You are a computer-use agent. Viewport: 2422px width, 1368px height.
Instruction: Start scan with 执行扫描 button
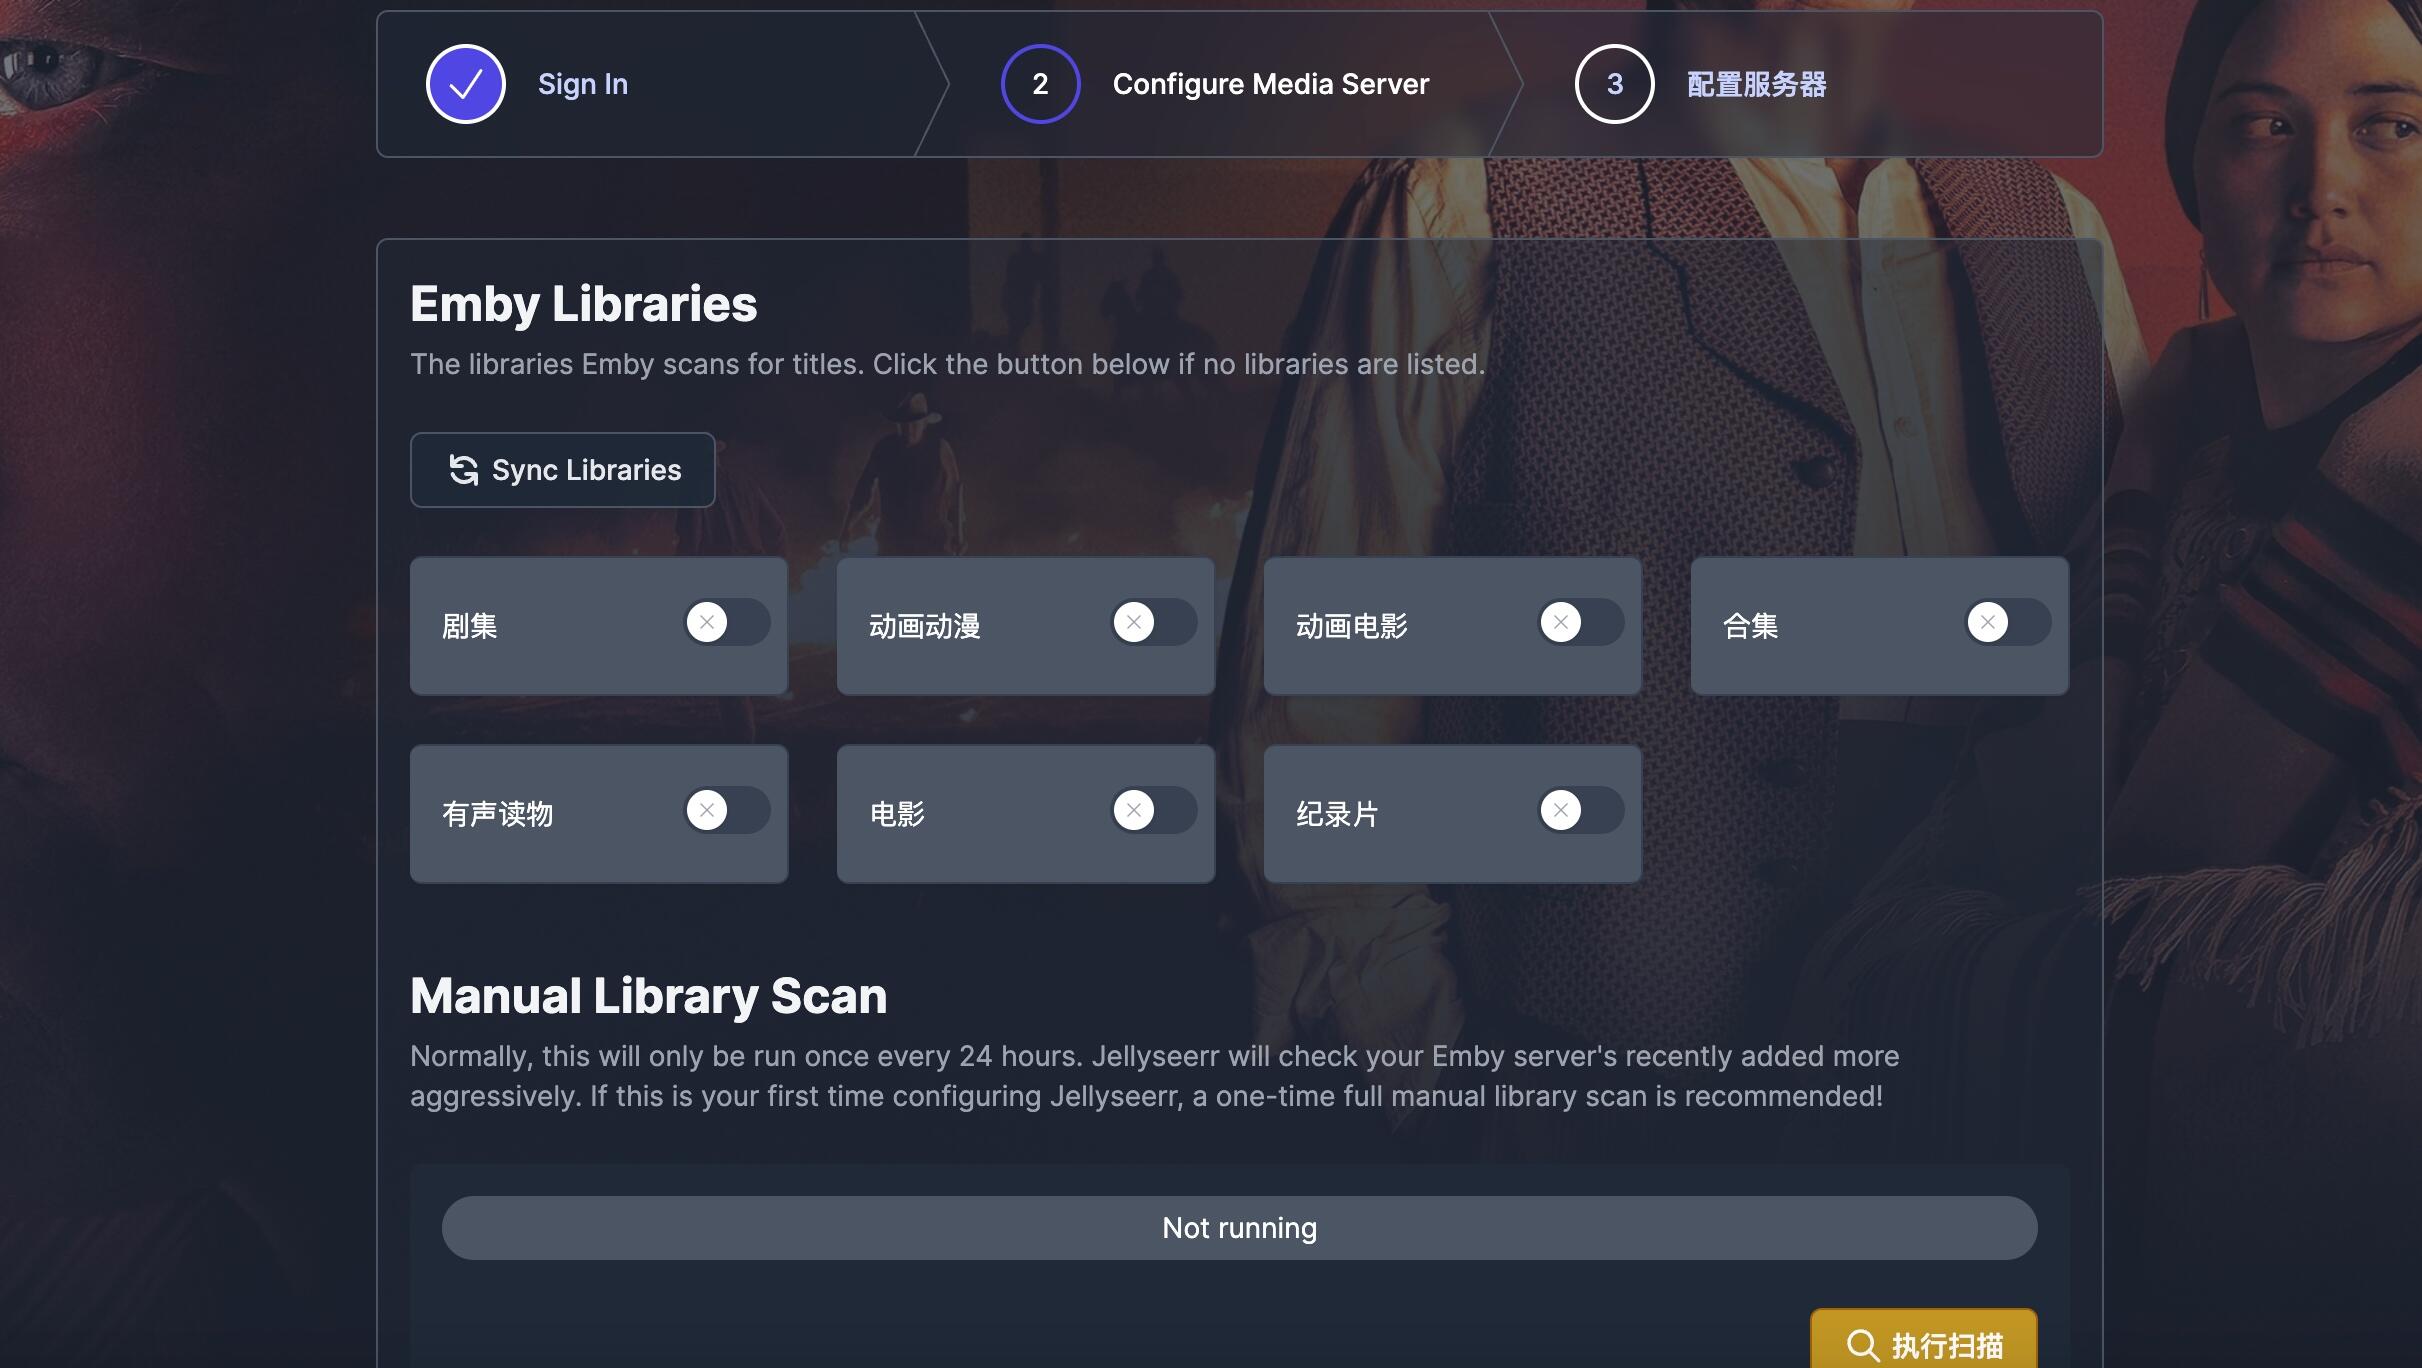pos(1923,1344)
